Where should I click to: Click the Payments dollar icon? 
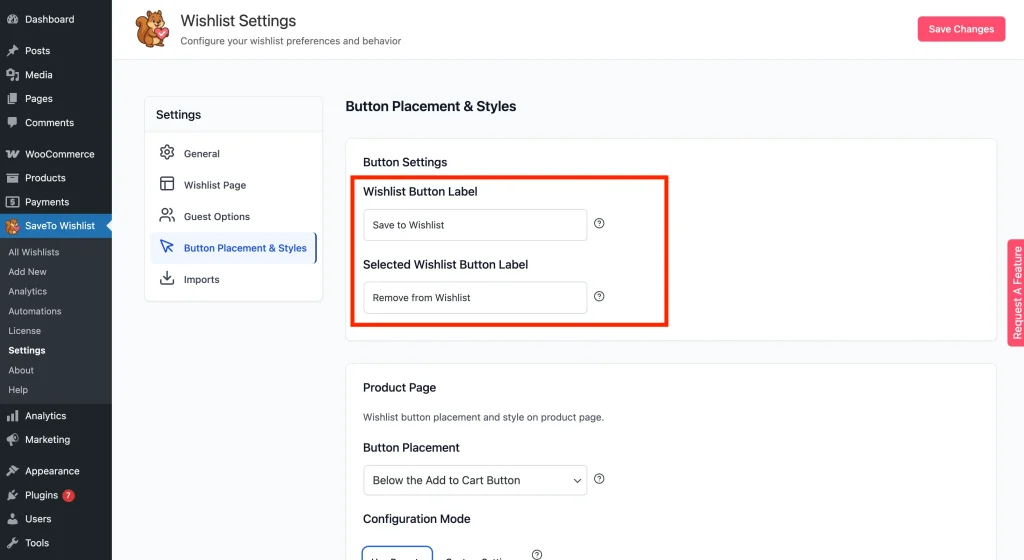pos(12,202)
